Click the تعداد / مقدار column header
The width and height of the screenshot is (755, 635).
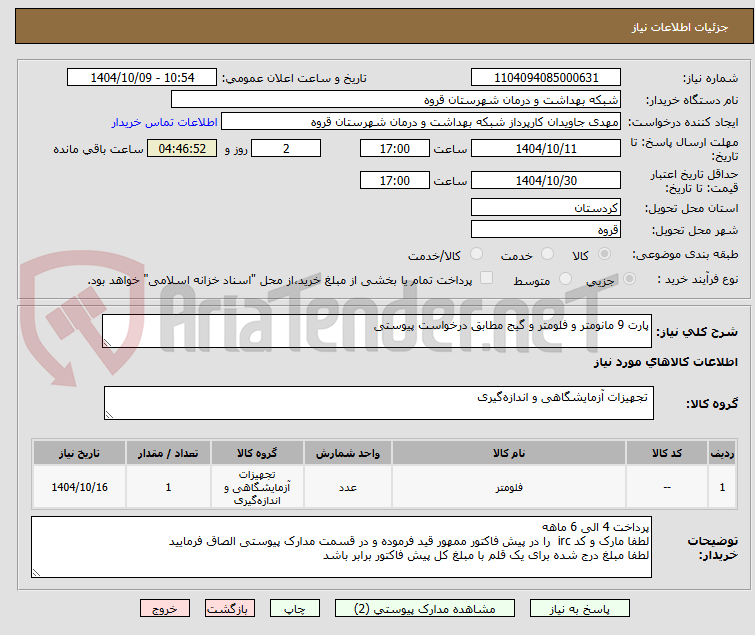click(168, 453)
